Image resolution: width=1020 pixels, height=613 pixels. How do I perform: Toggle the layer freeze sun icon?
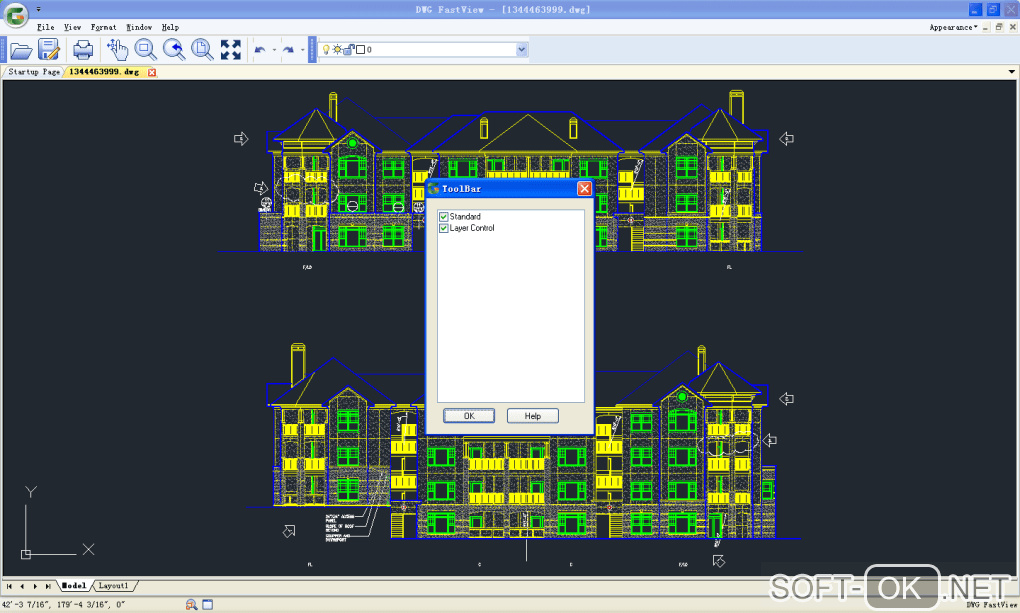[337, 49]
